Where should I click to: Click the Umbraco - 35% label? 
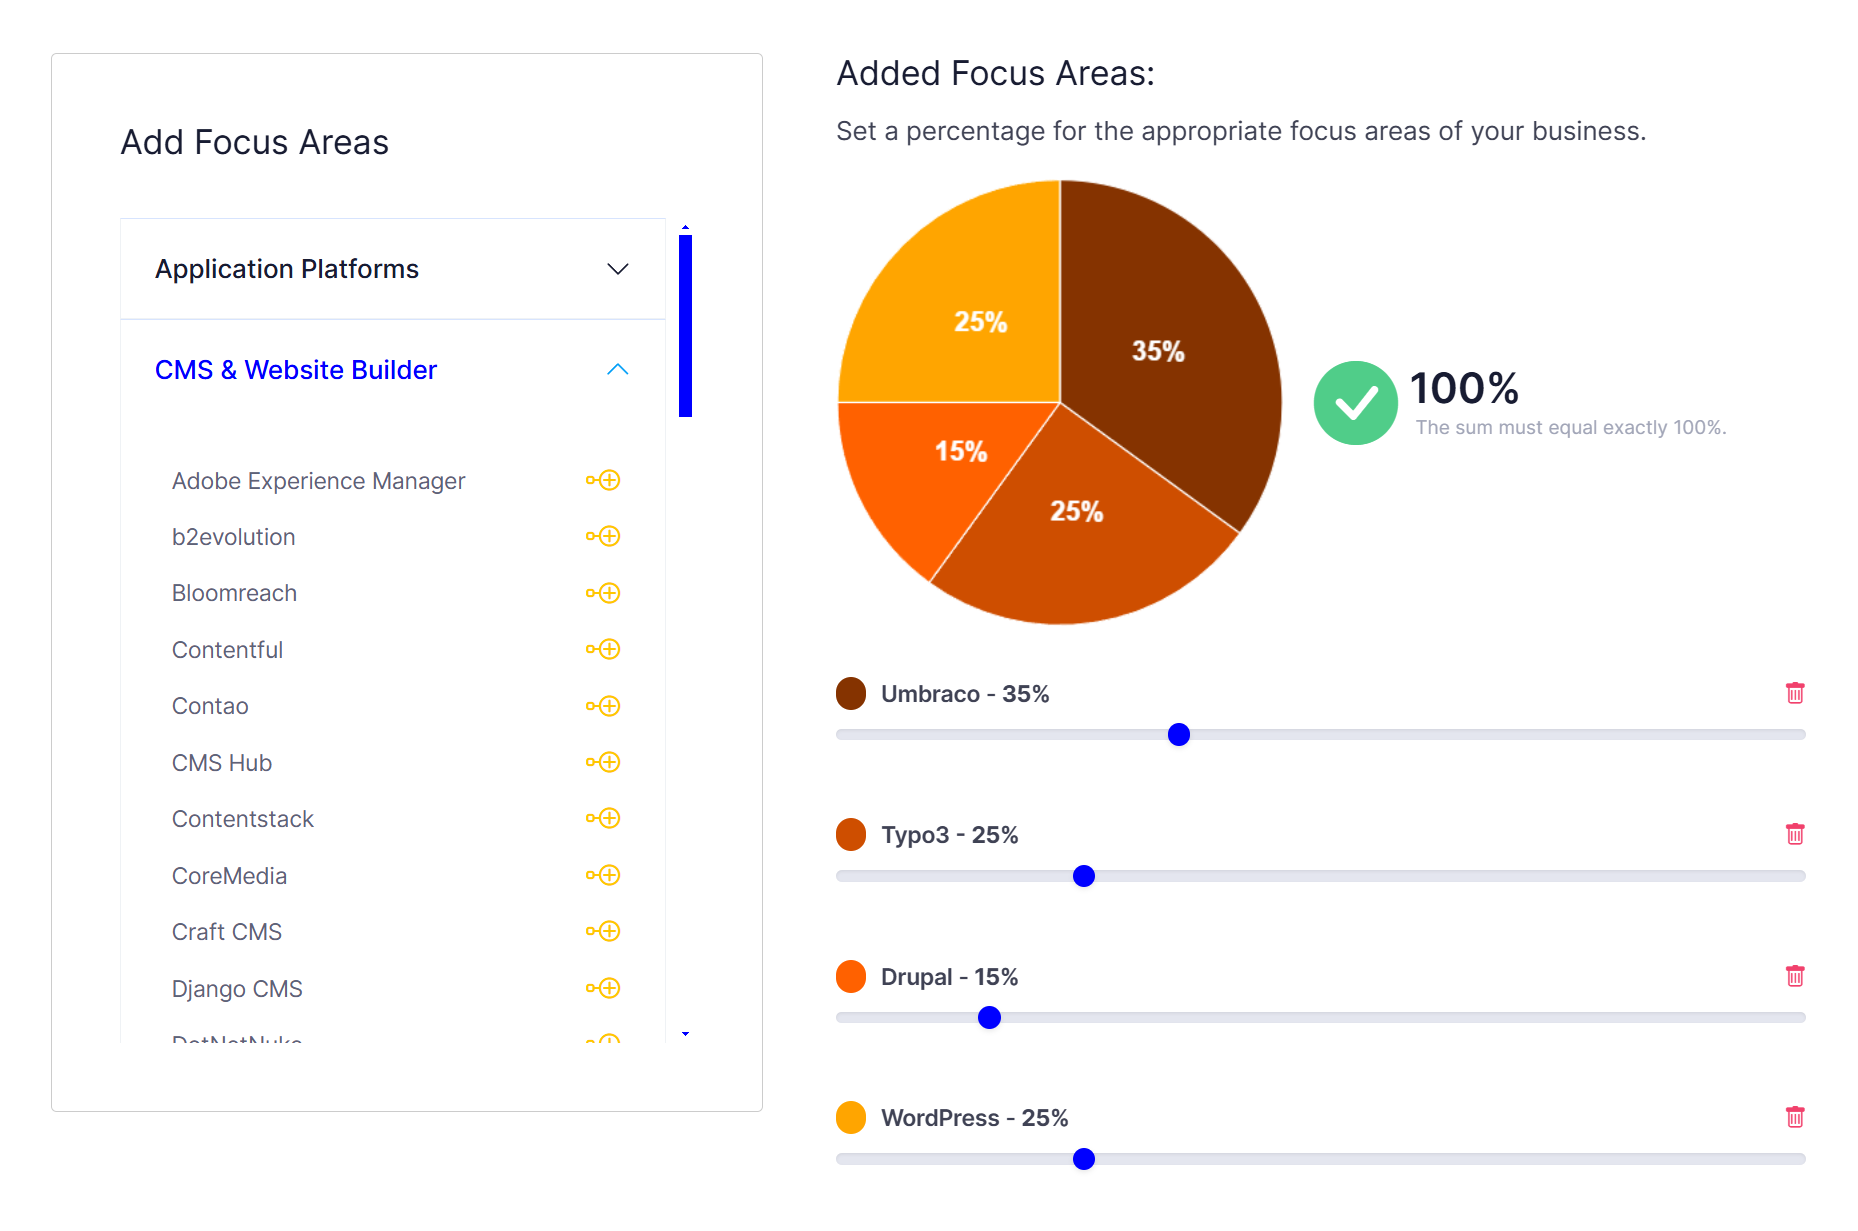click(x=965, y=694)
